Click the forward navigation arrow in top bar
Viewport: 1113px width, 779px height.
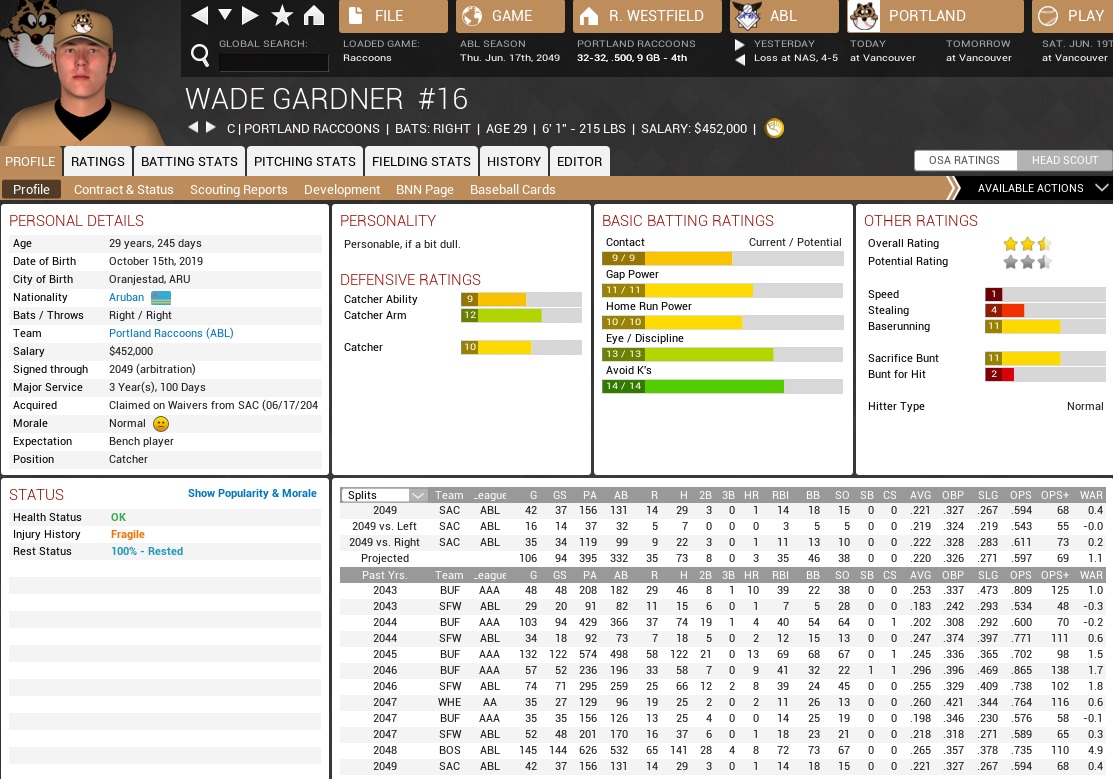[x=251, y=16]
